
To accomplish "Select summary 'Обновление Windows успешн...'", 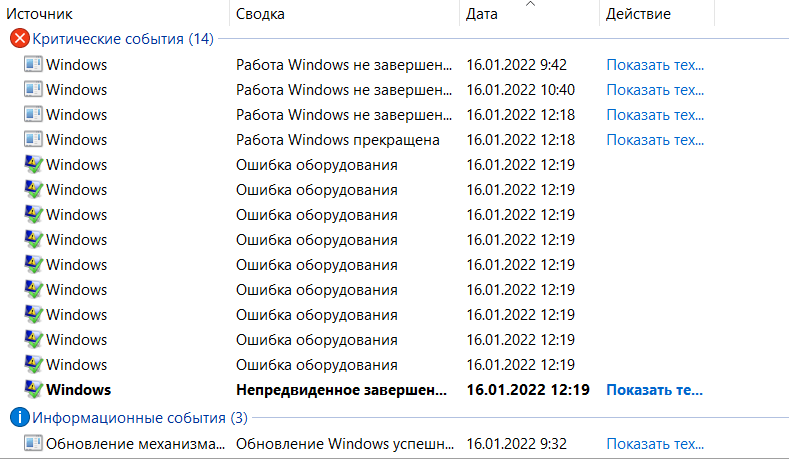I will pyautogui.click(x=345, y=444).
